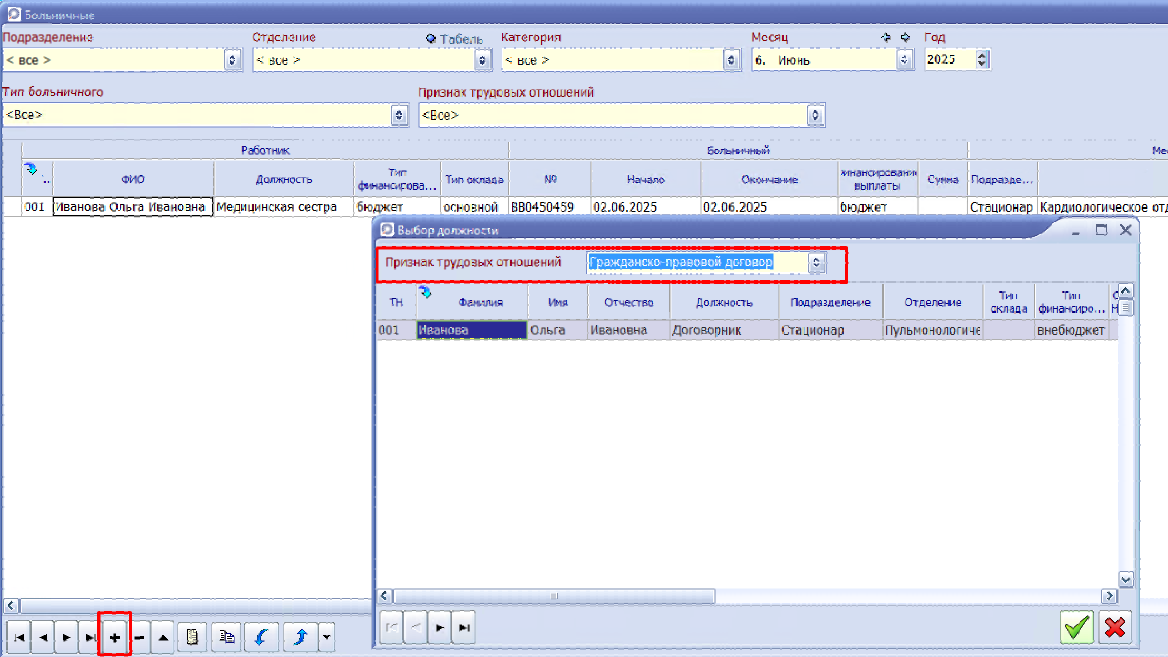Click the yellow notepad icon in toolbar

(x=192, y=637)
